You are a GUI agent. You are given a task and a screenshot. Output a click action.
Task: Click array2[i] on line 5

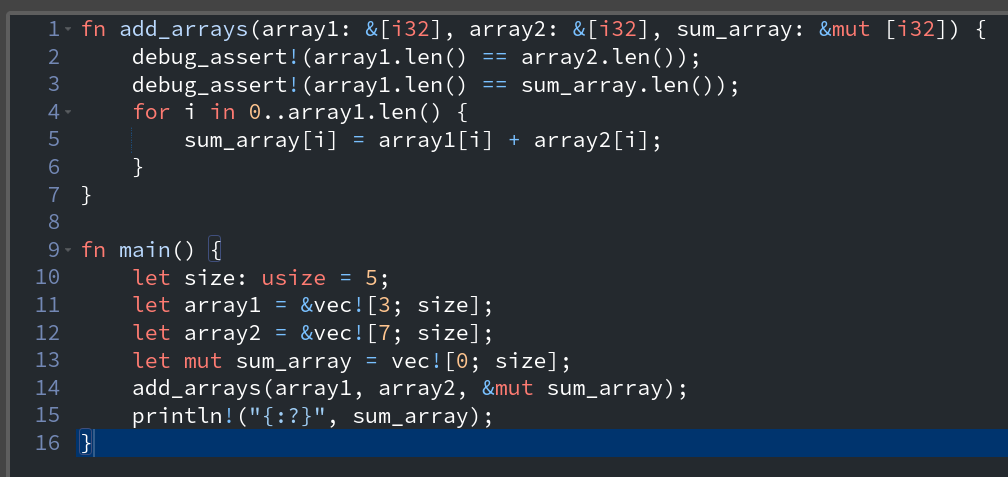(592, 140)
